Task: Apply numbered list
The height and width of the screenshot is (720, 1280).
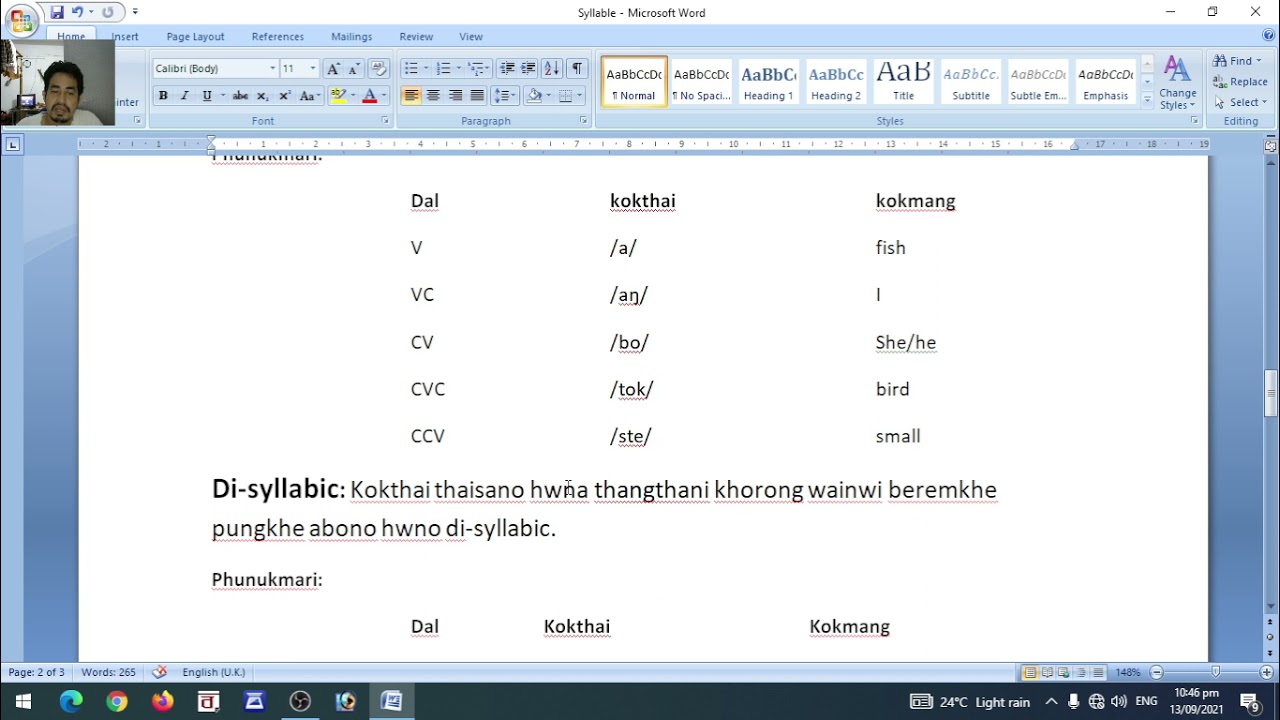Action: pos(443,68)
